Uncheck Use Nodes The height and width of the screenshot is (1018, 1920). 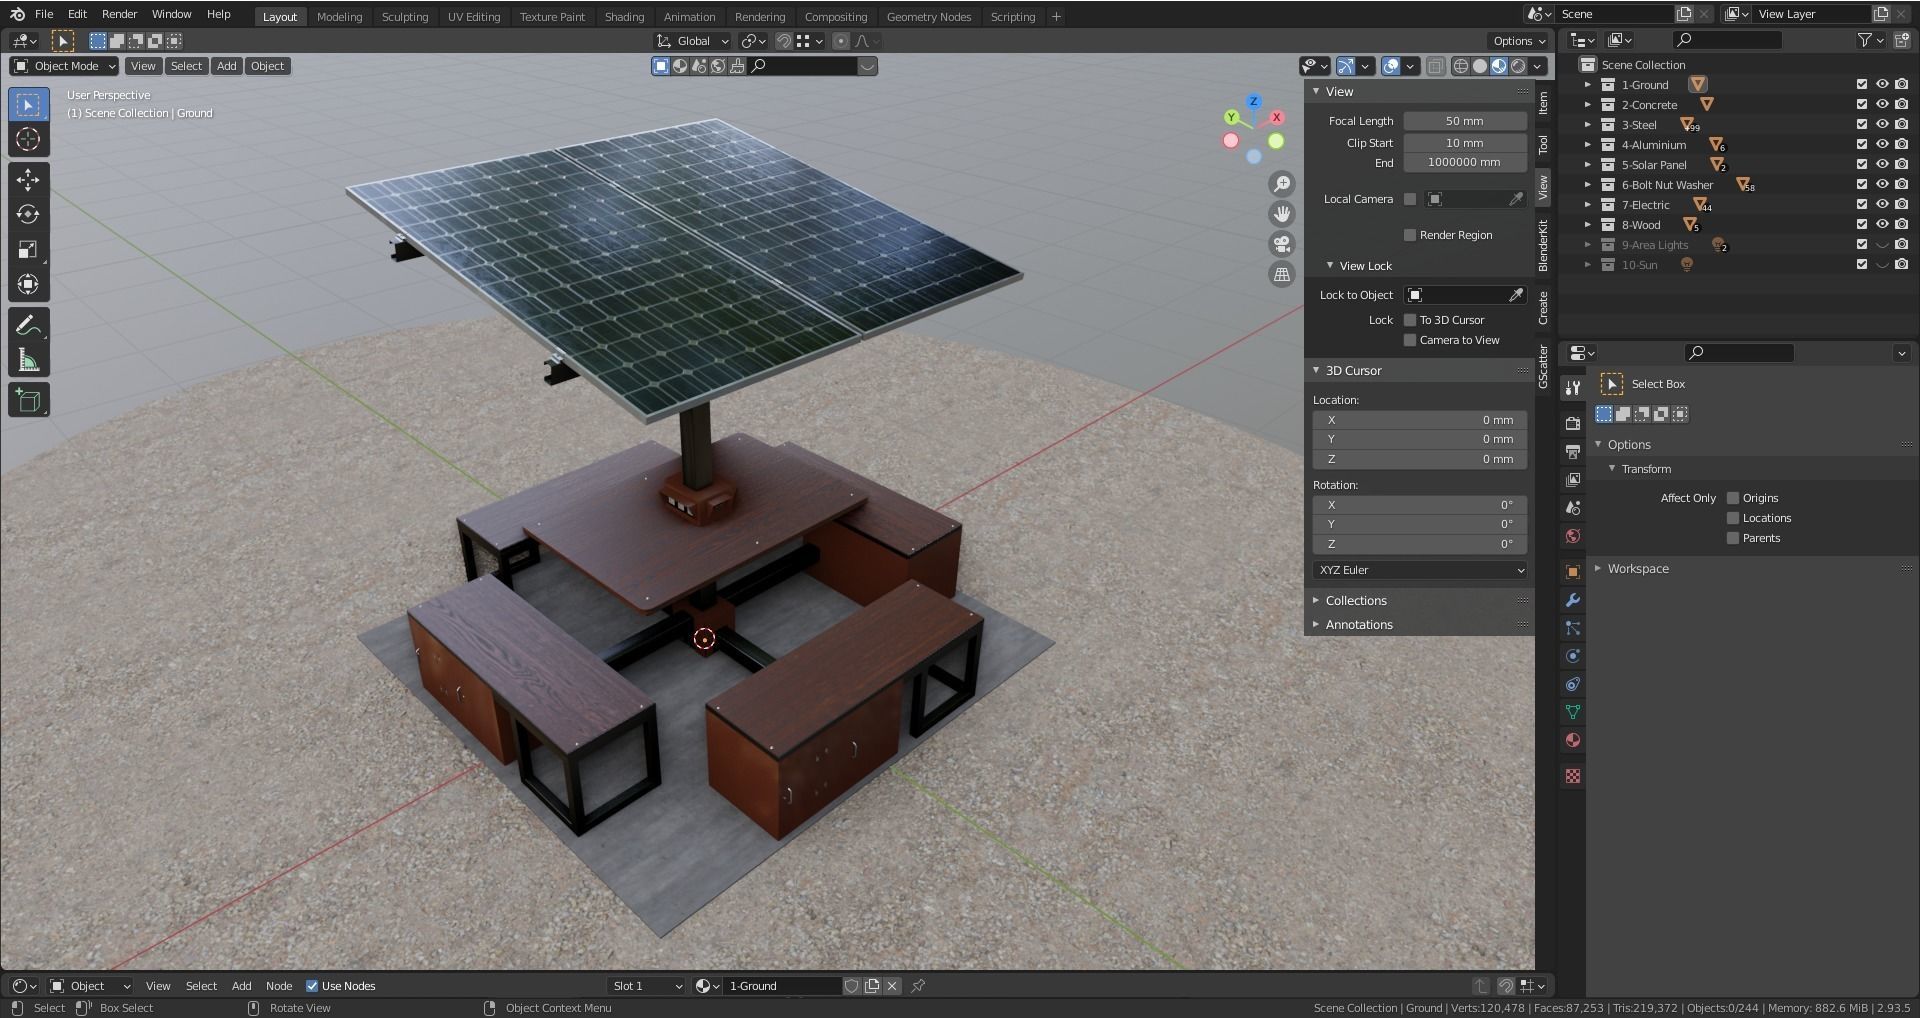point(312,986)
